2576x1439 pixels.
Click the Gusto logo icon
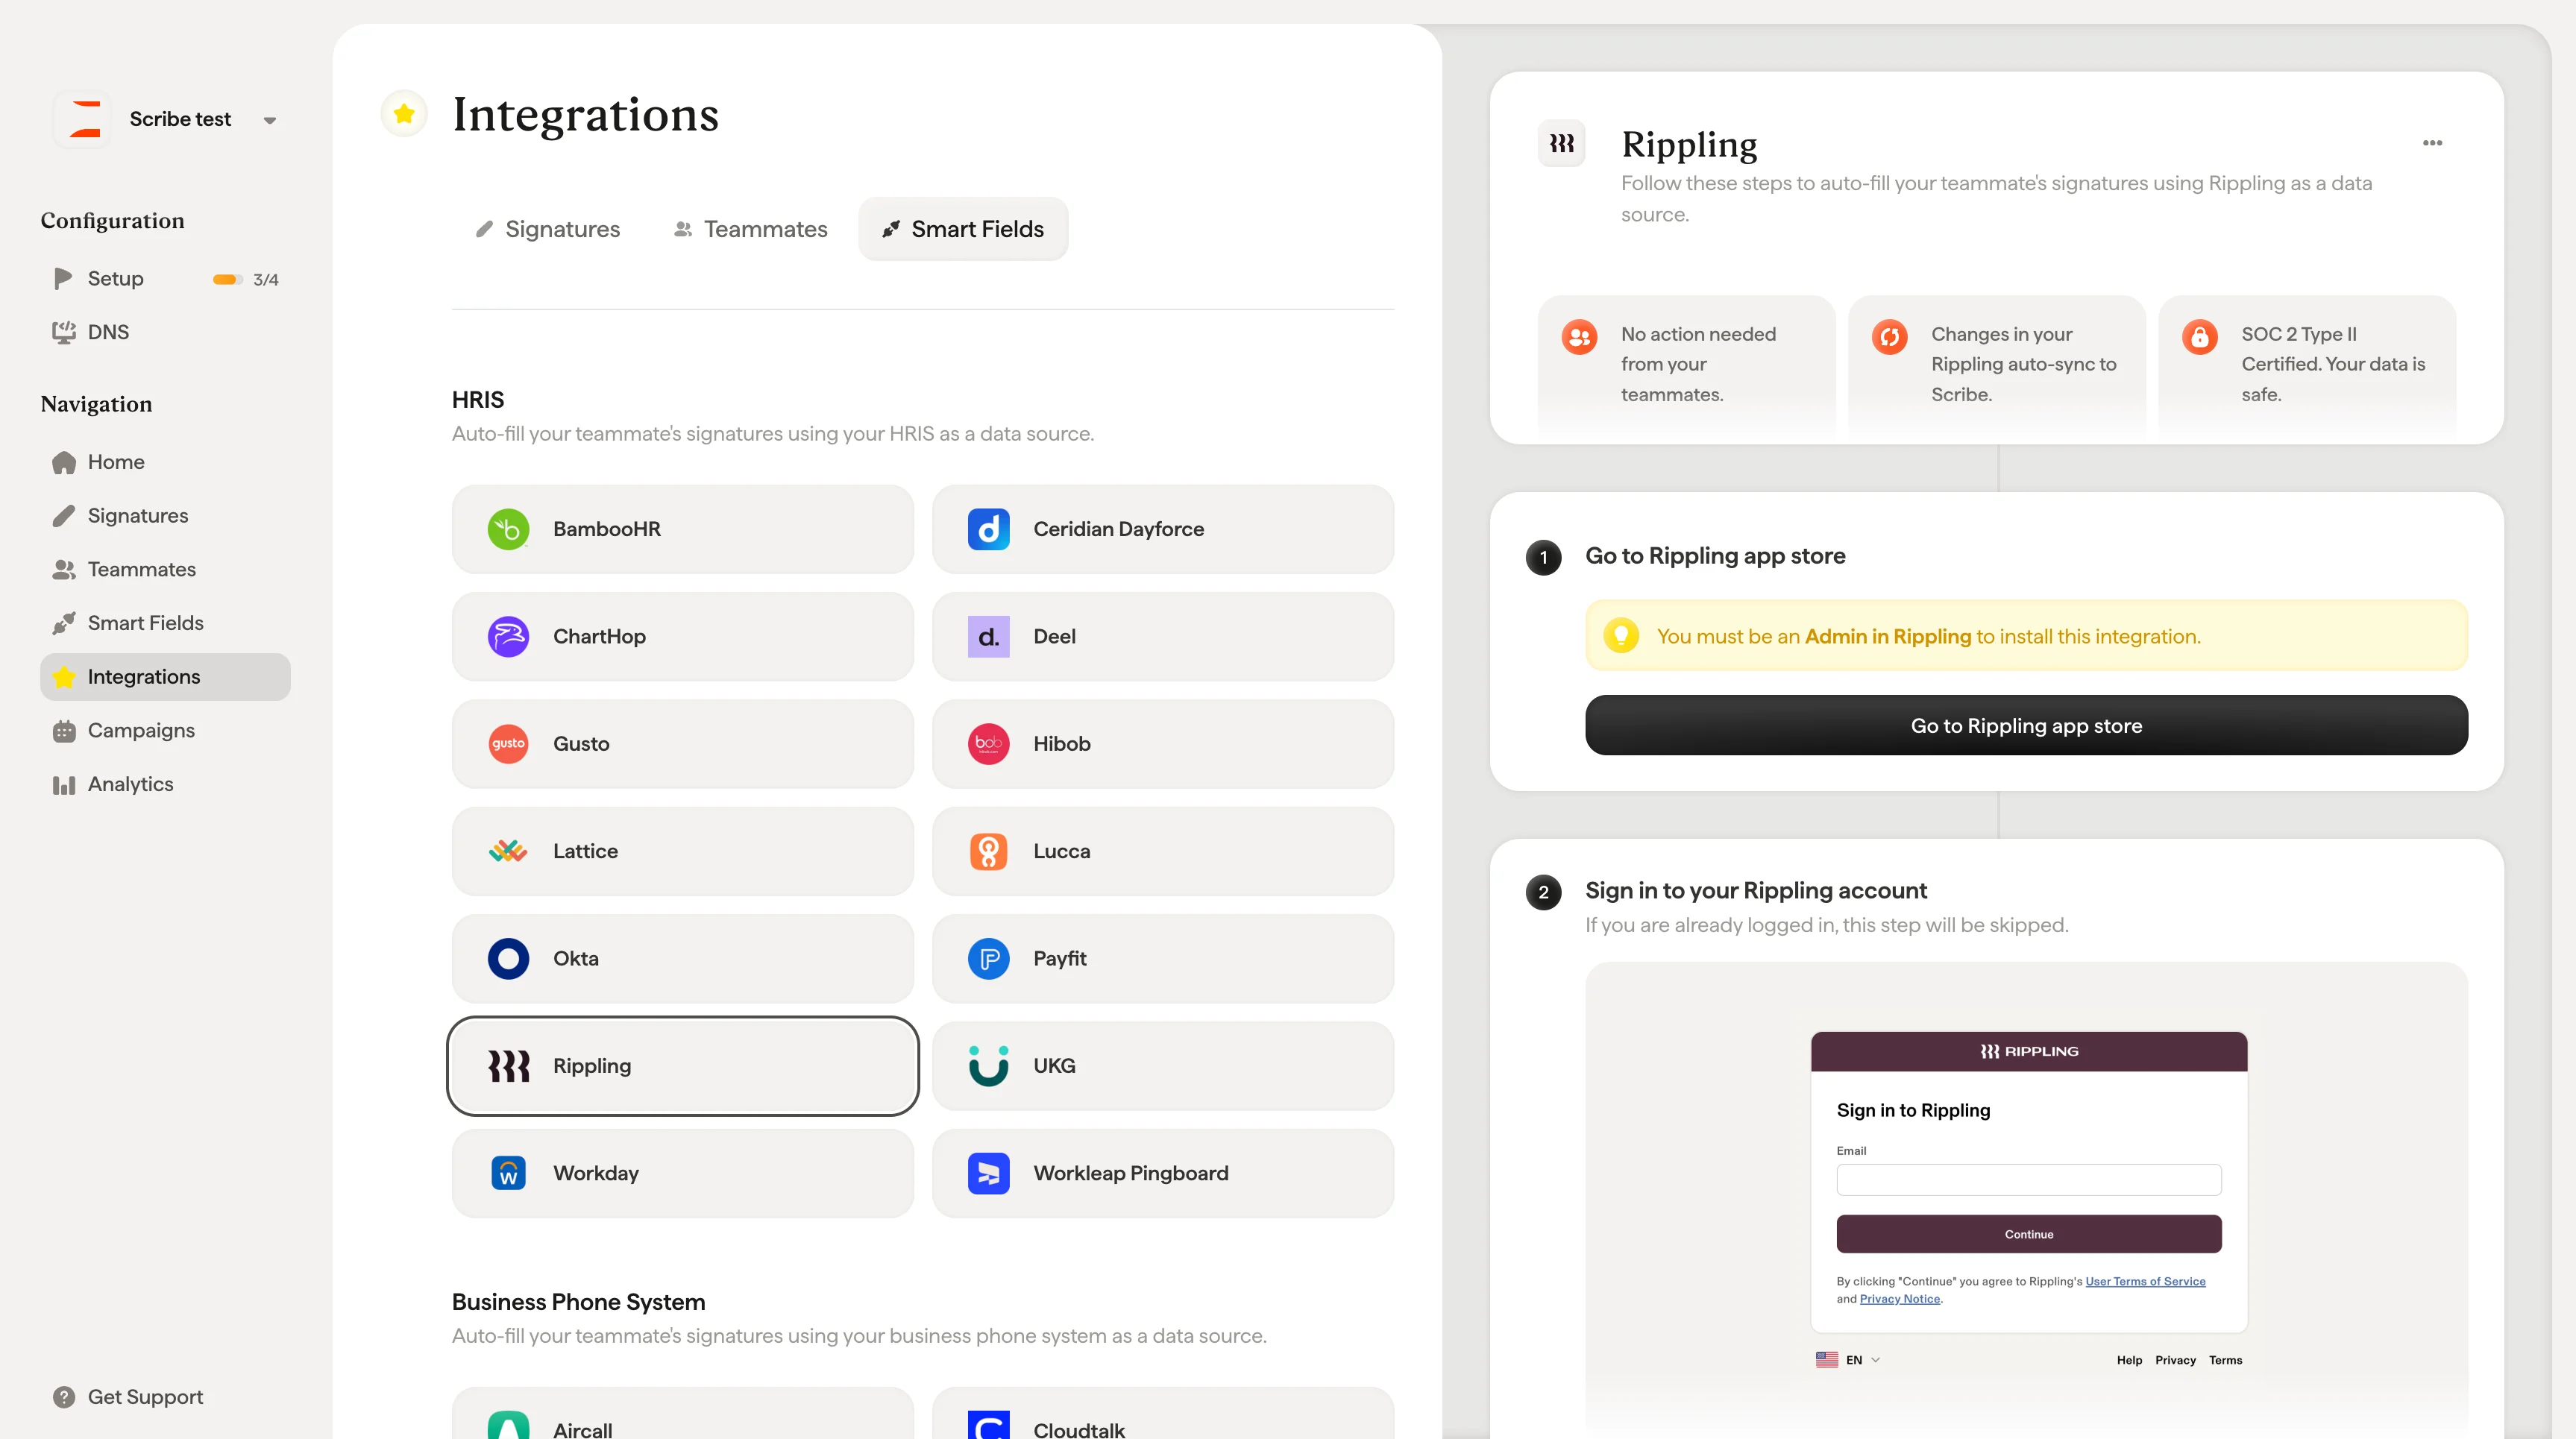508,744
